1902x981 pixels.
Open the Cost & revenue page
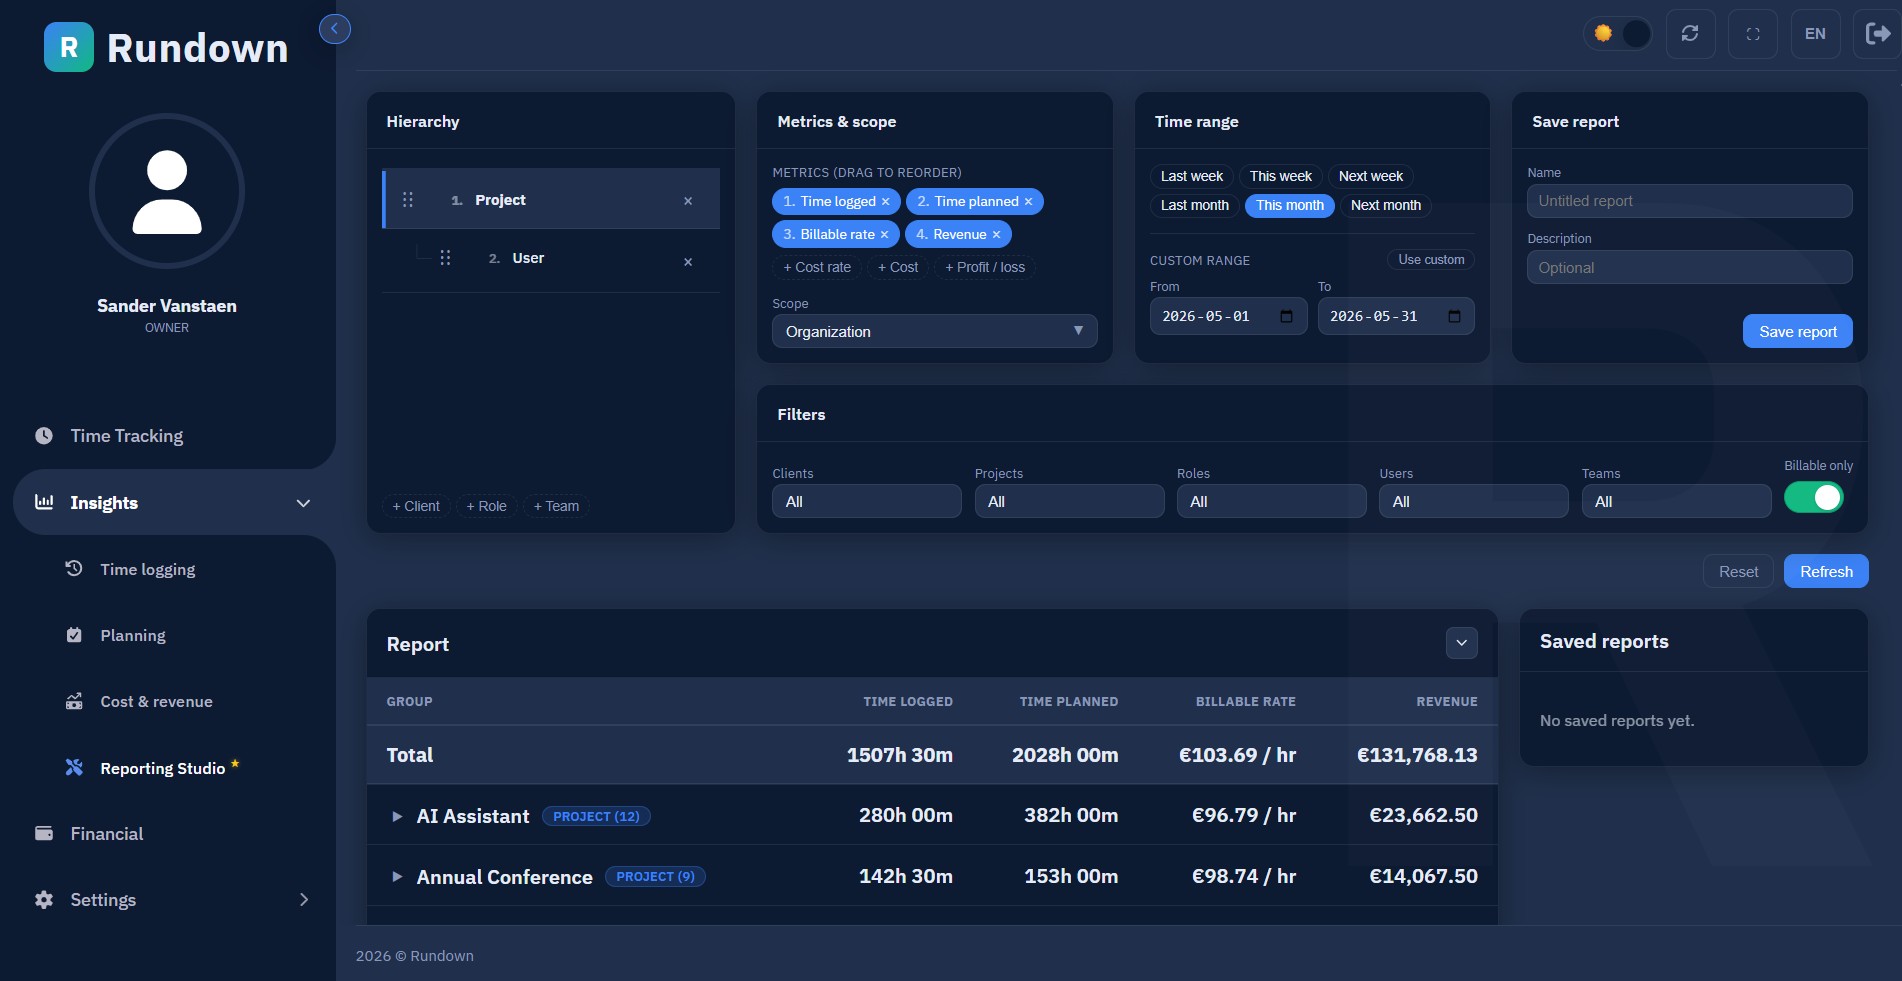click(156, 701)
